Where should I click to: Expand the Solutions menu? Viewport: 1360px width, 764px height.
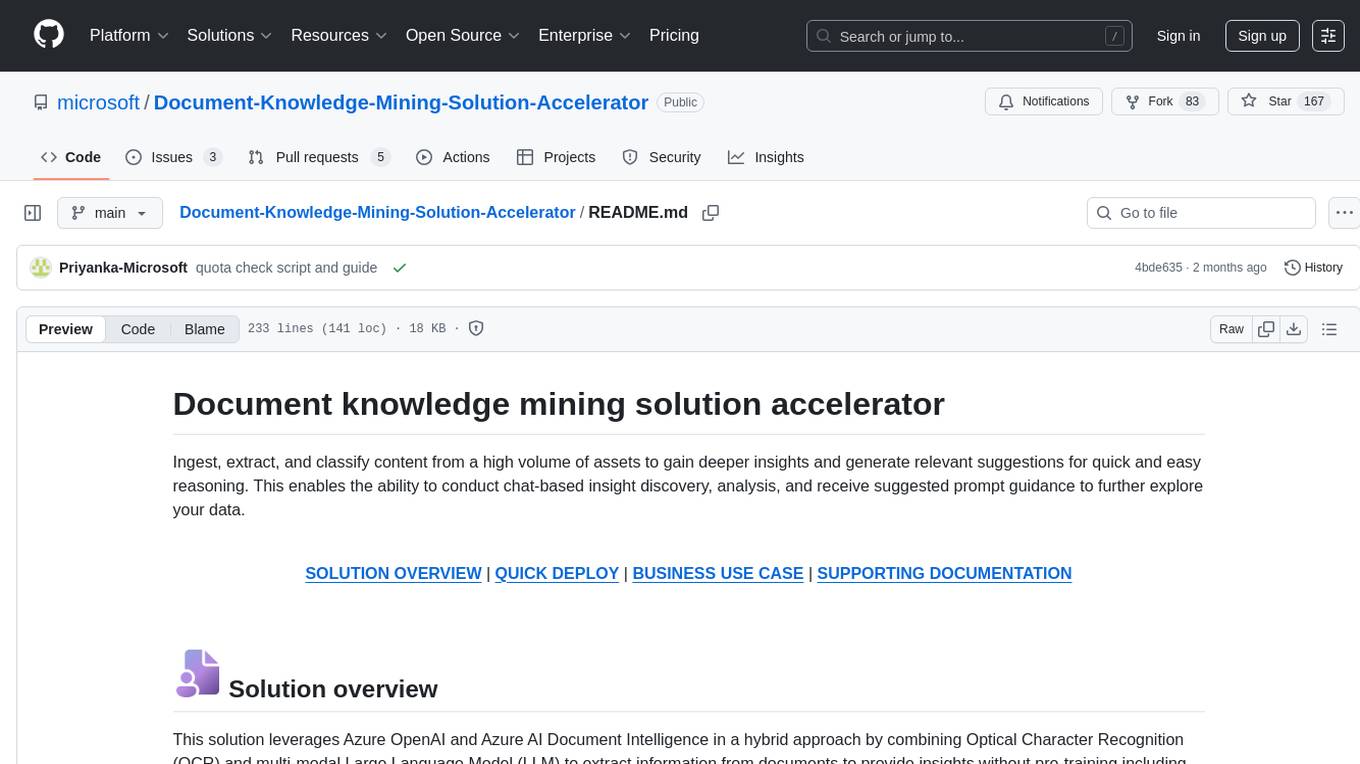point(230,35)
